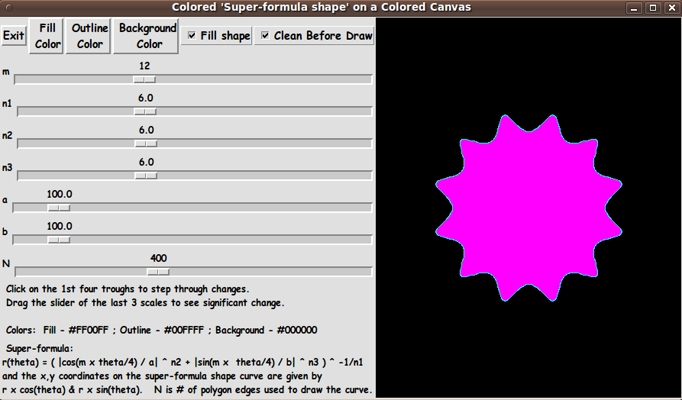Click the b slider handle
The height and width of the screenshot is (400, 682).
(x=59, y=240)
